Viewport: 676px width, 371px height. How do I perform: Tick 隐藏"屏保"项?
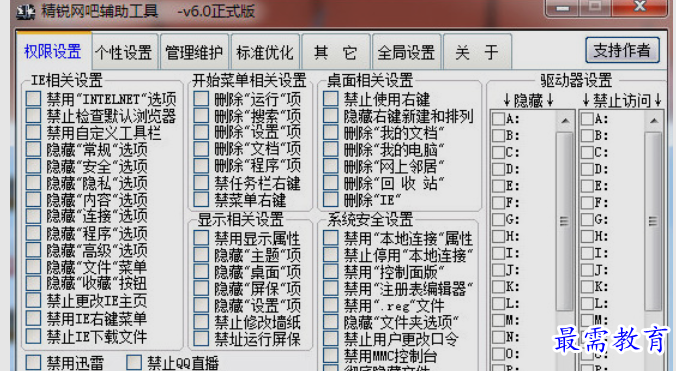point(201,288)
